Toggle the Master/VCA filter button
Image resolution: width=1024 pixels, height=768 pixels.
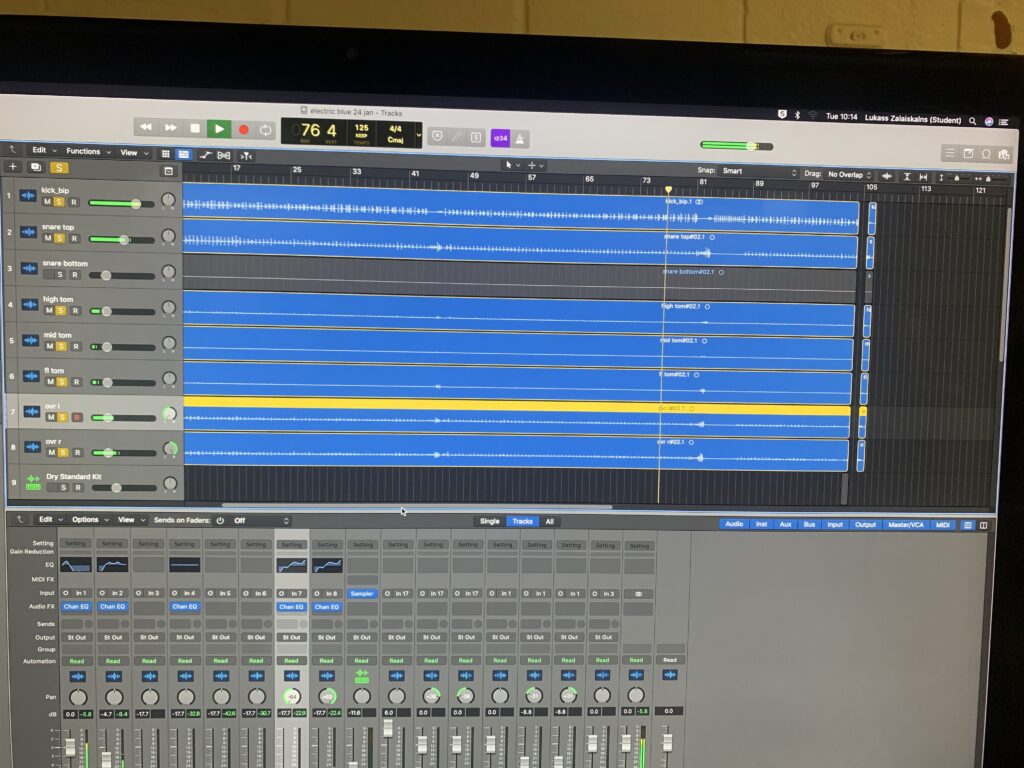[906, 525]
